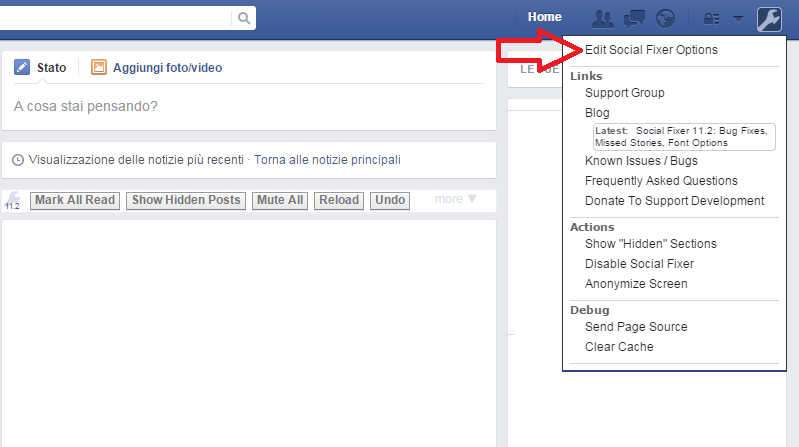Image resolution: width=799 pixels, height=447 pixels.
Task: Expand the 'more' dropdown in Social Fixer bar
Action: pos(456,199)
